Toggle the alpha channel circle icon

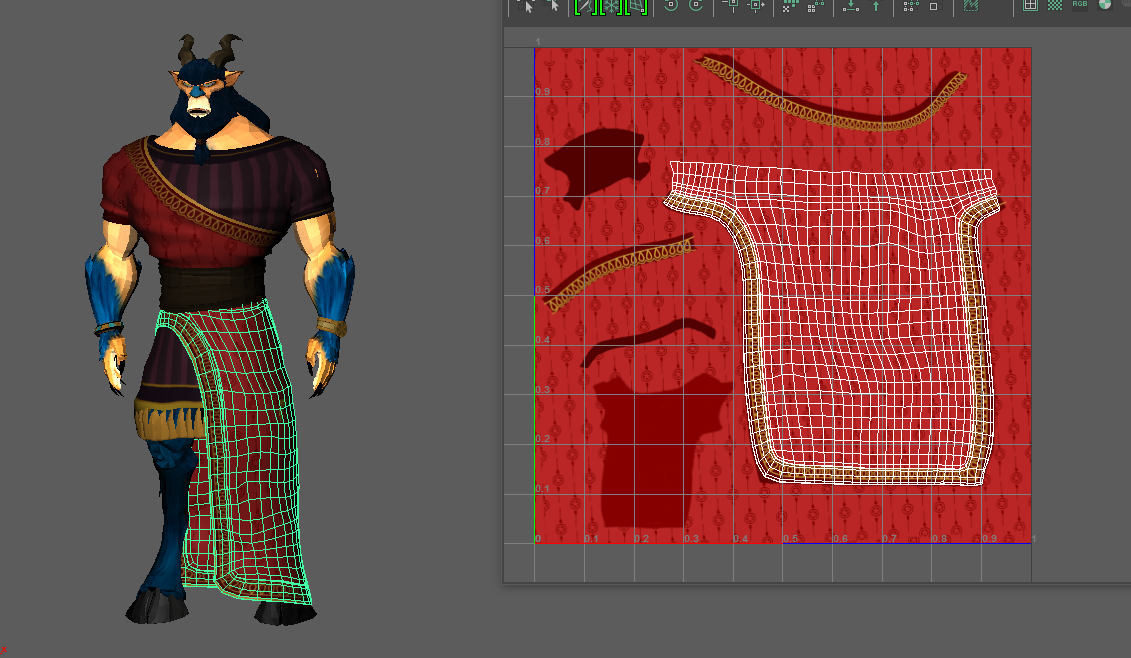1105,5
